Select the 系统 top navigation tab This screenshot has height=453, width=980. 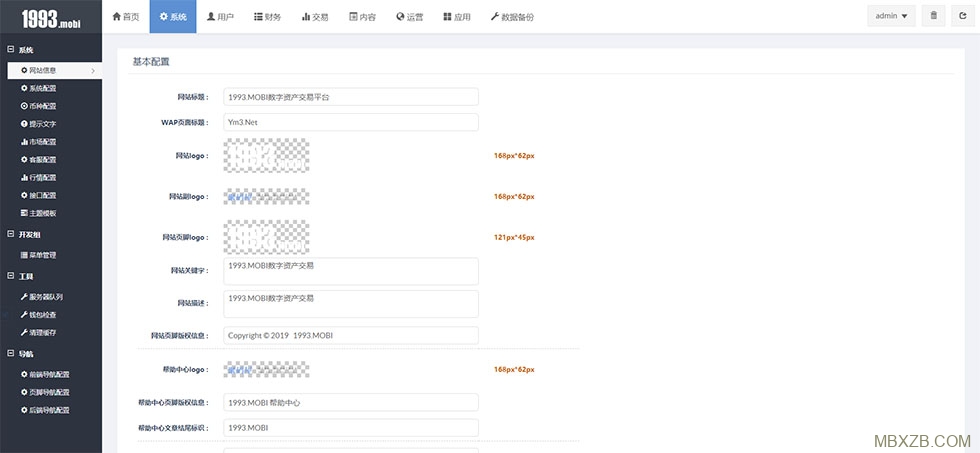pos(173,17)
